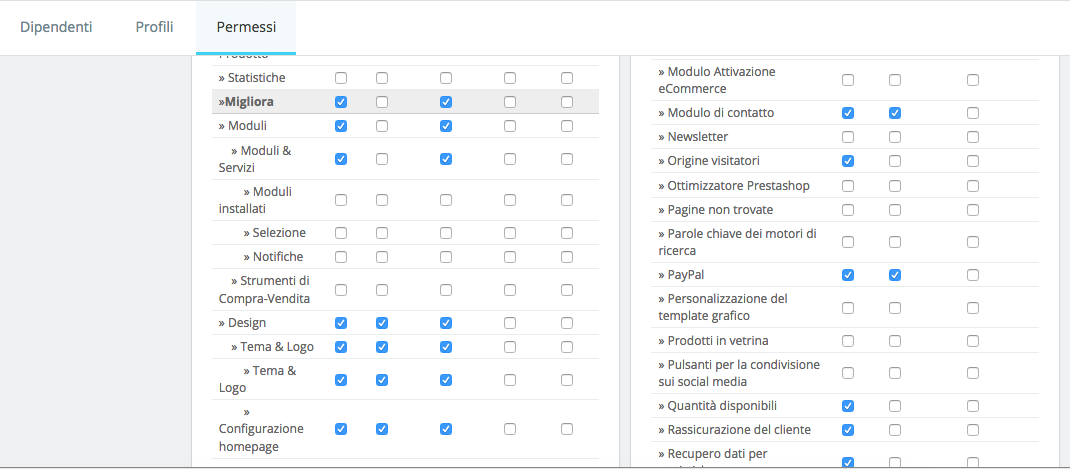The width and height of the screenshot is (1070, 469).
Task: Uncheck the first checkbox for Migliora
Action: [x=341, y=102]
